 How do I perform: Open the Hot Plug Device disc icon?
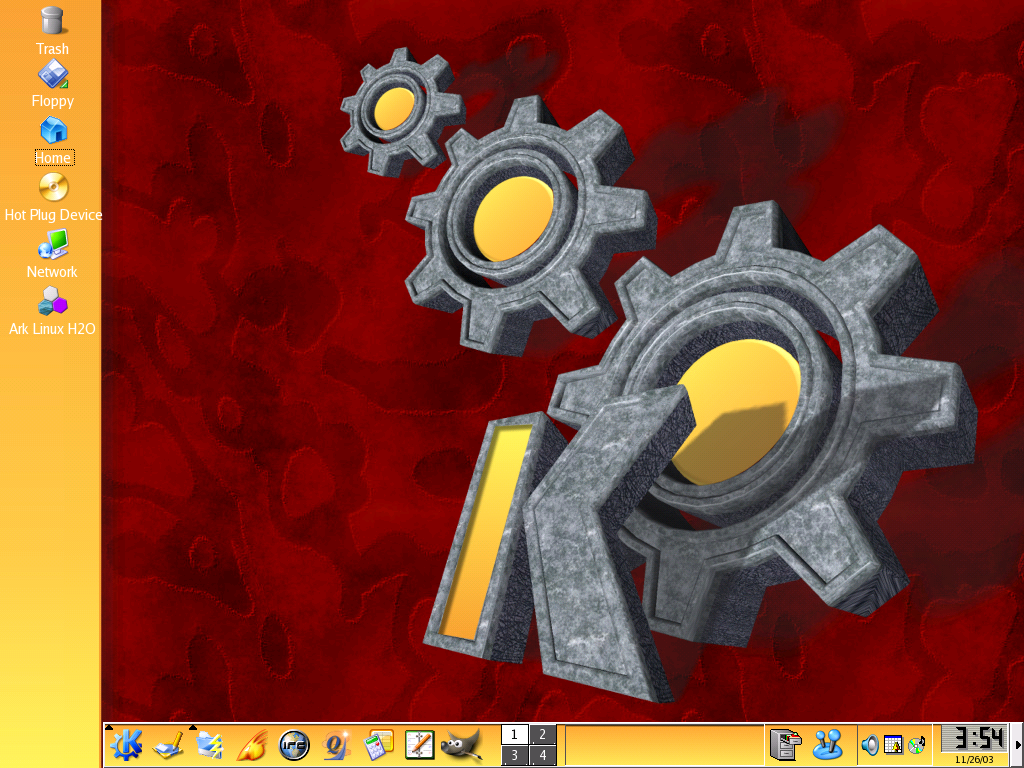click(54, 187)
